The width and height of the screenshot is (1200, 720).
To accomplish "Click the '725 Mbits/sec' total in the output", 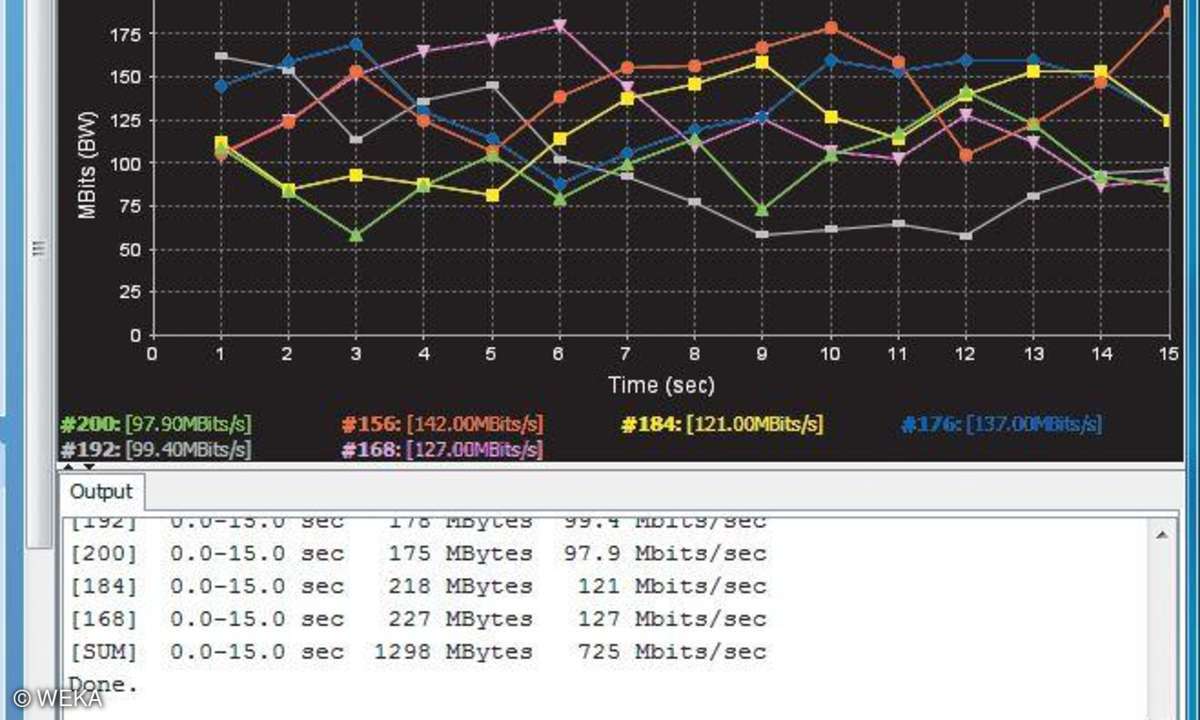I will click(673, 652).
